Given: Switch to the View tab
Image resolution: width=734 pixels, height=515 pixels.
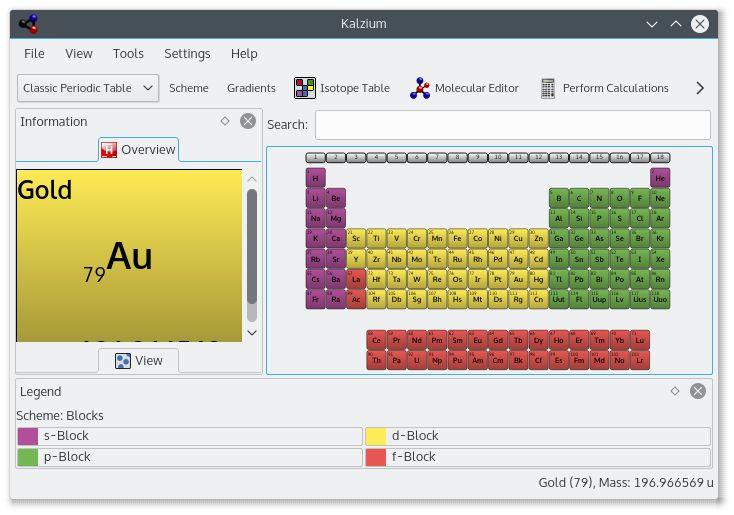Looking at the screenshot, I should click(139, 360).
